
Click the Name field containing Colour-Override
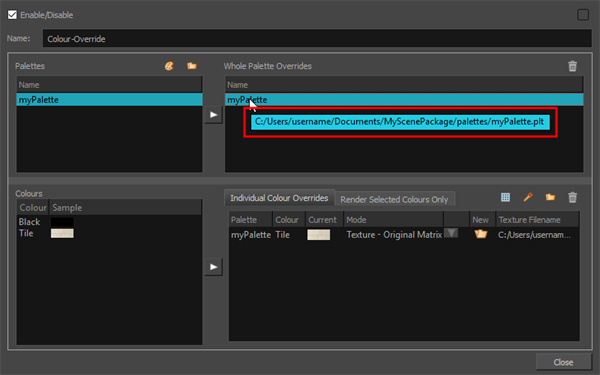click(x=317, y=39)
